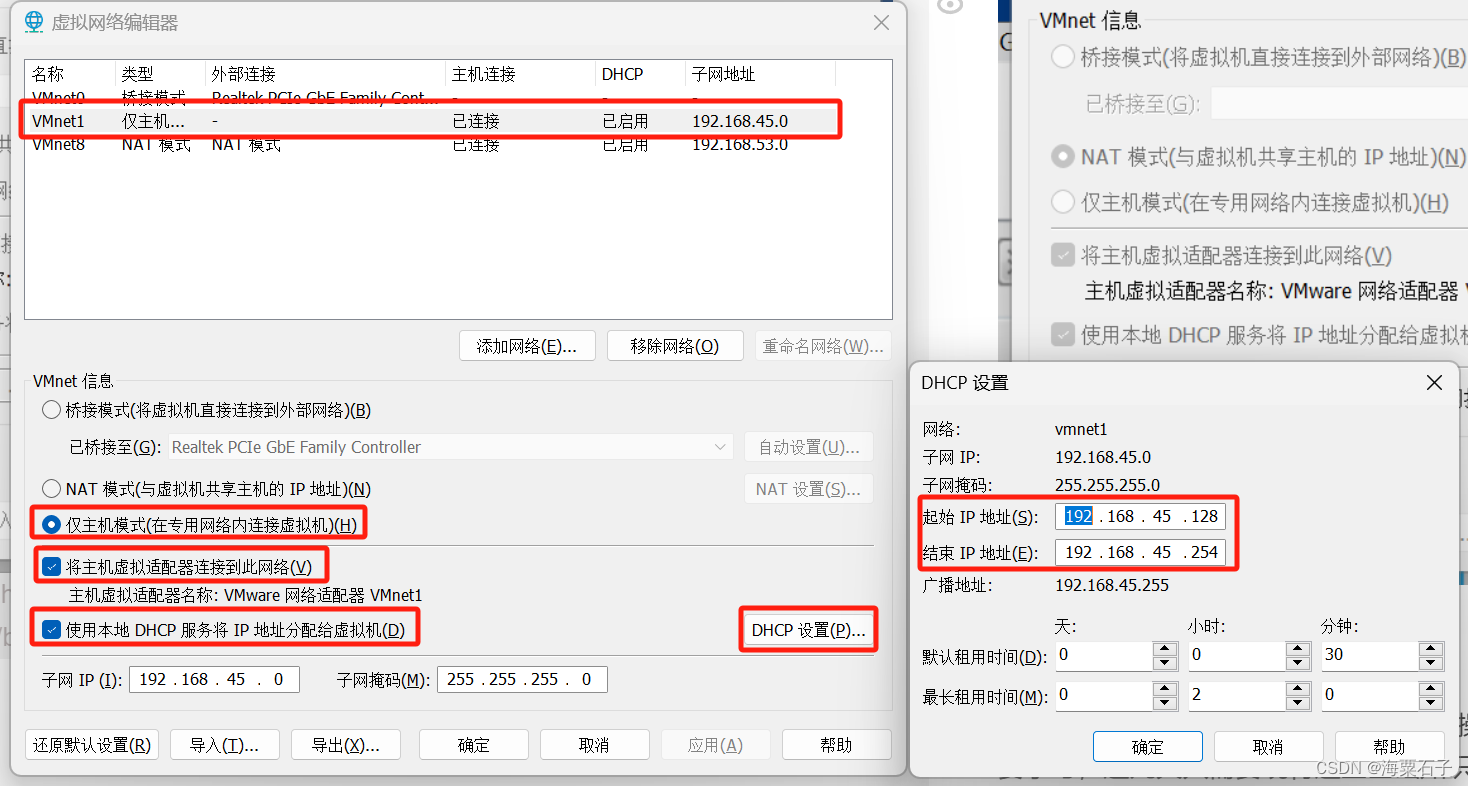This screenshot has width=1468, height=786.
Task: Open DHCP 设置(P)... button
Action: 808,630
